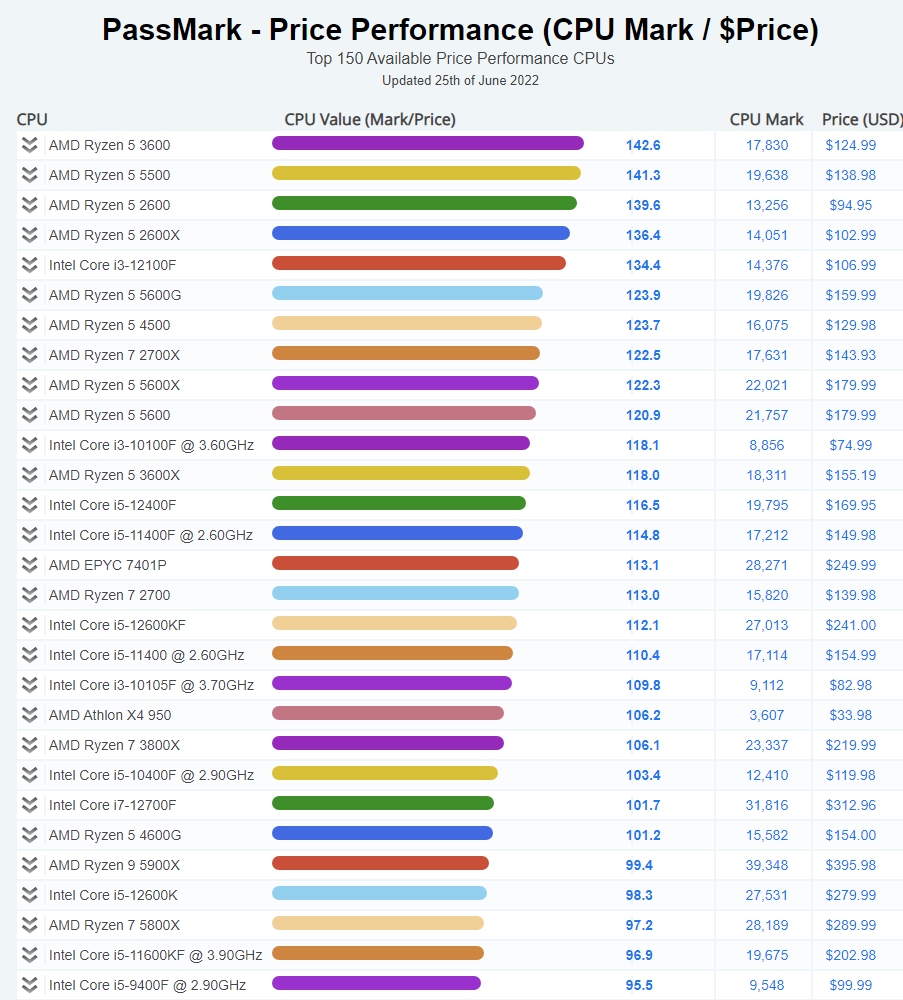Click the purple value bar for Ryzen 5 3600
The width and height of the screenshot is (903, 1000).
[x=428, y=143]
